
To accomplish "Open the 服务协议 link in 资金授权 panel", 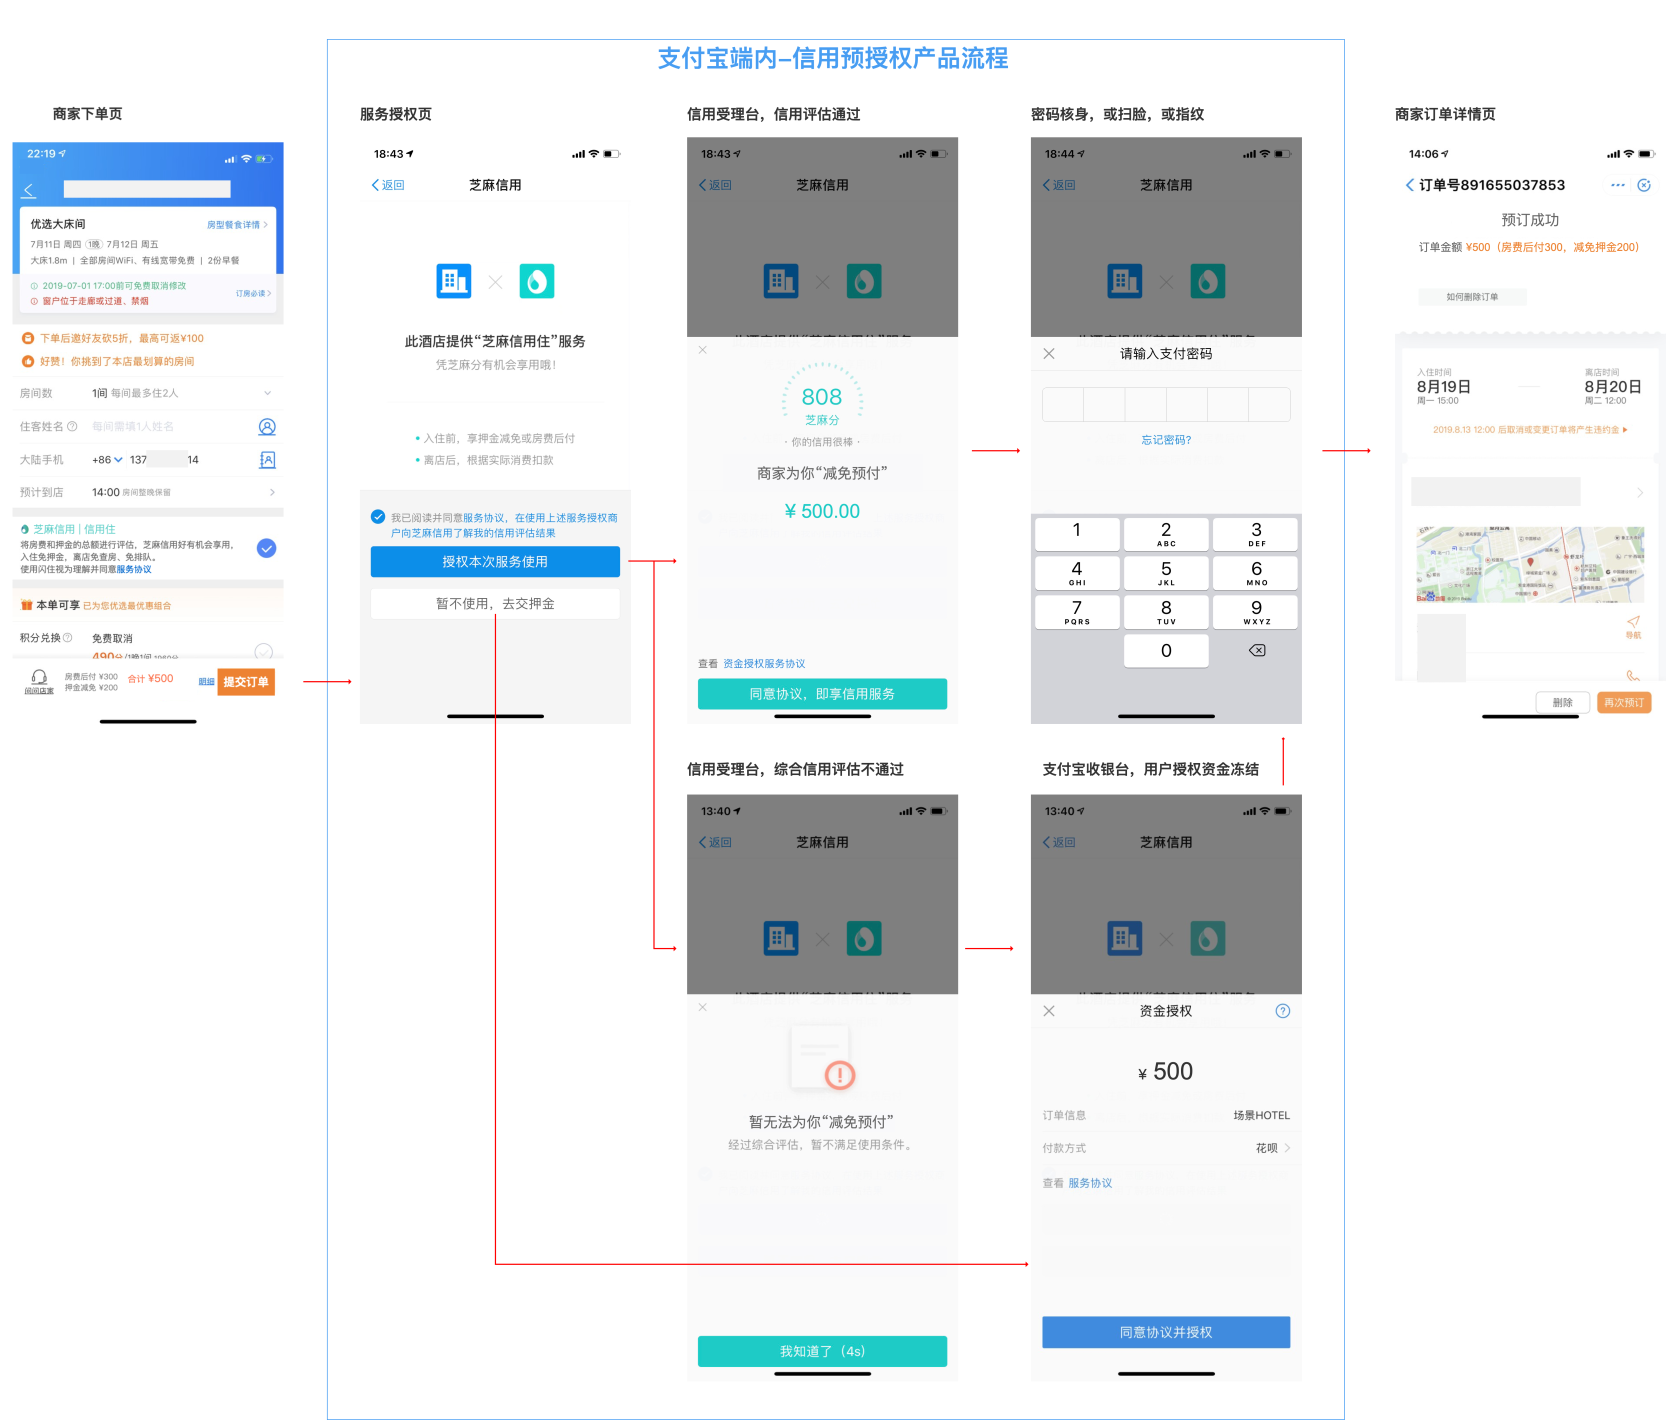I will tap(1090, 1183).
